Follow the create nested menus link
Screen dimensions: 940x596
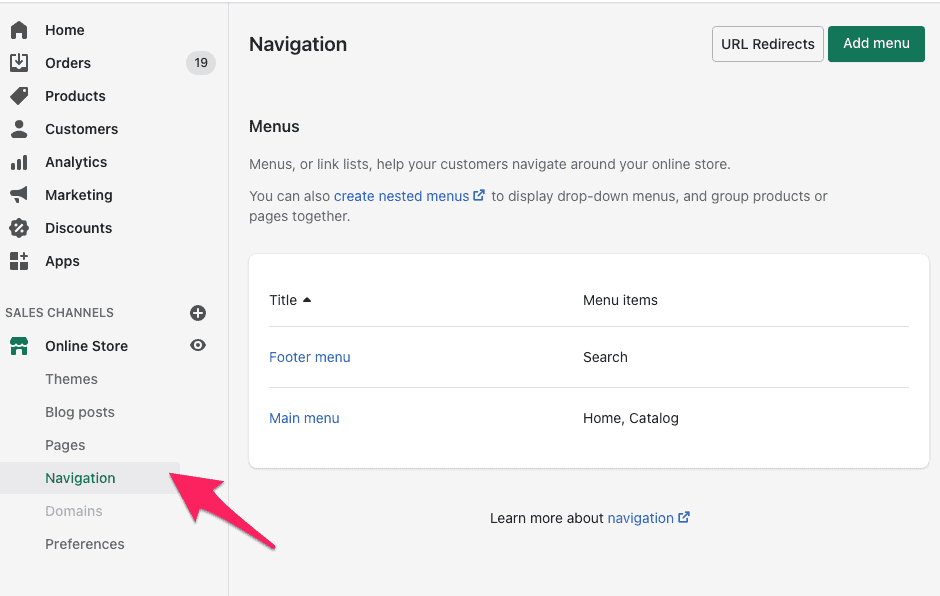point(402,196)
